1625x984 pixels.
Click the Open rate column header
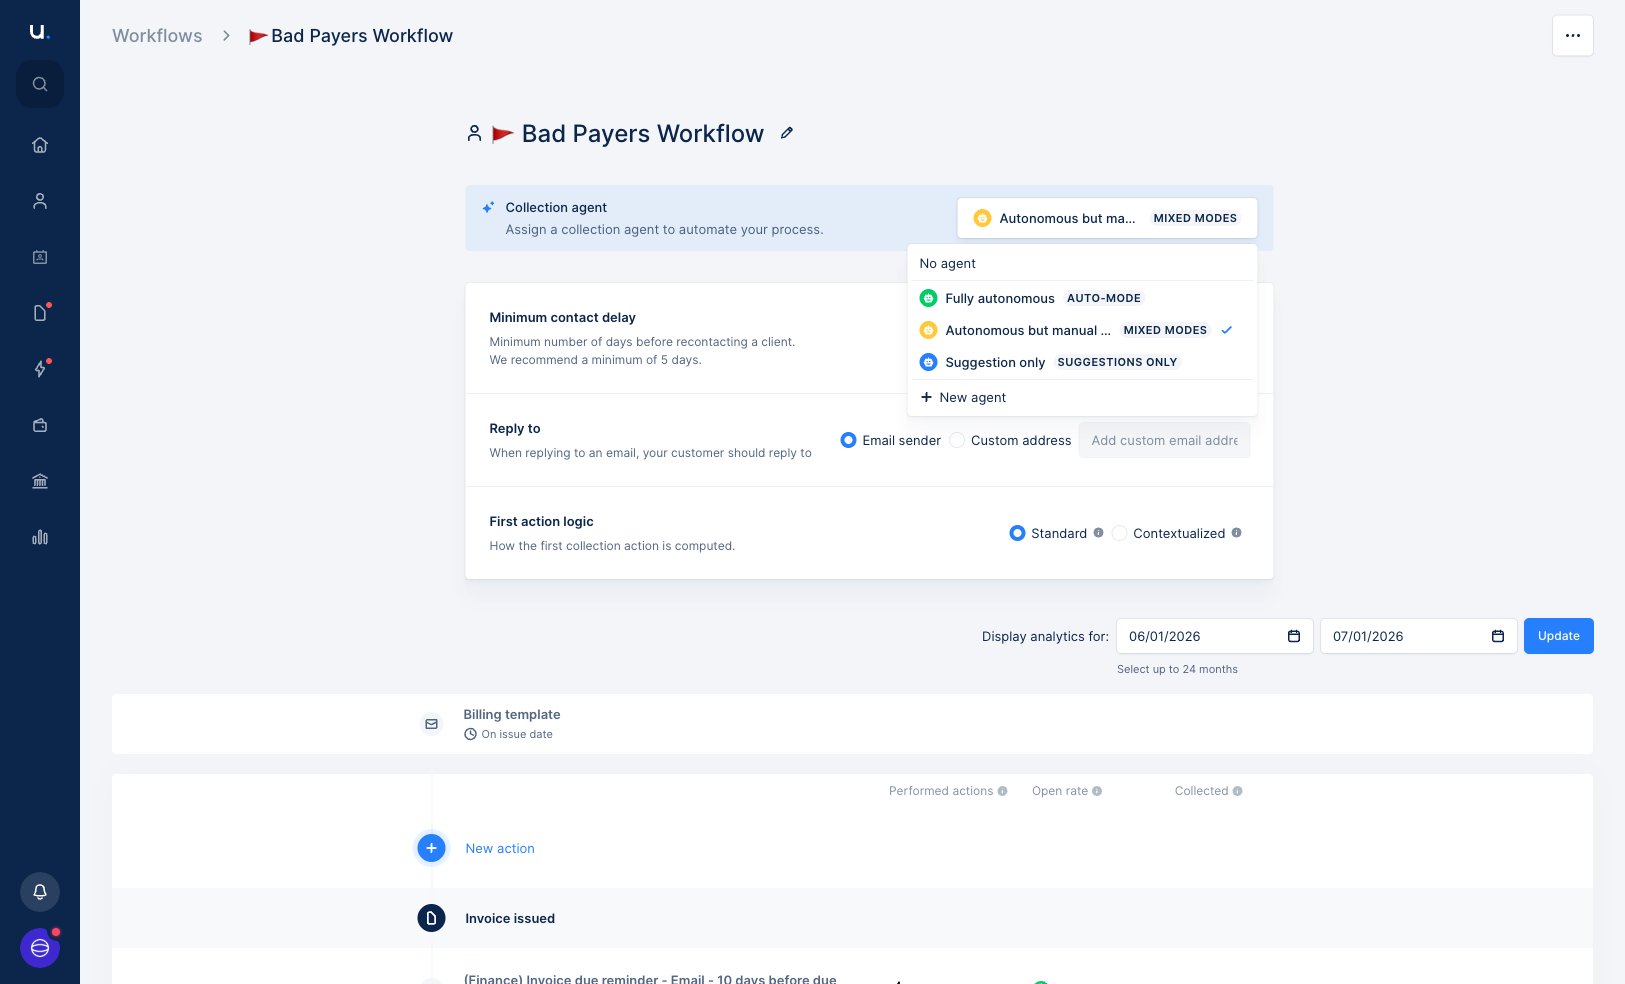pyautogui.click(x=1060, y=791)
